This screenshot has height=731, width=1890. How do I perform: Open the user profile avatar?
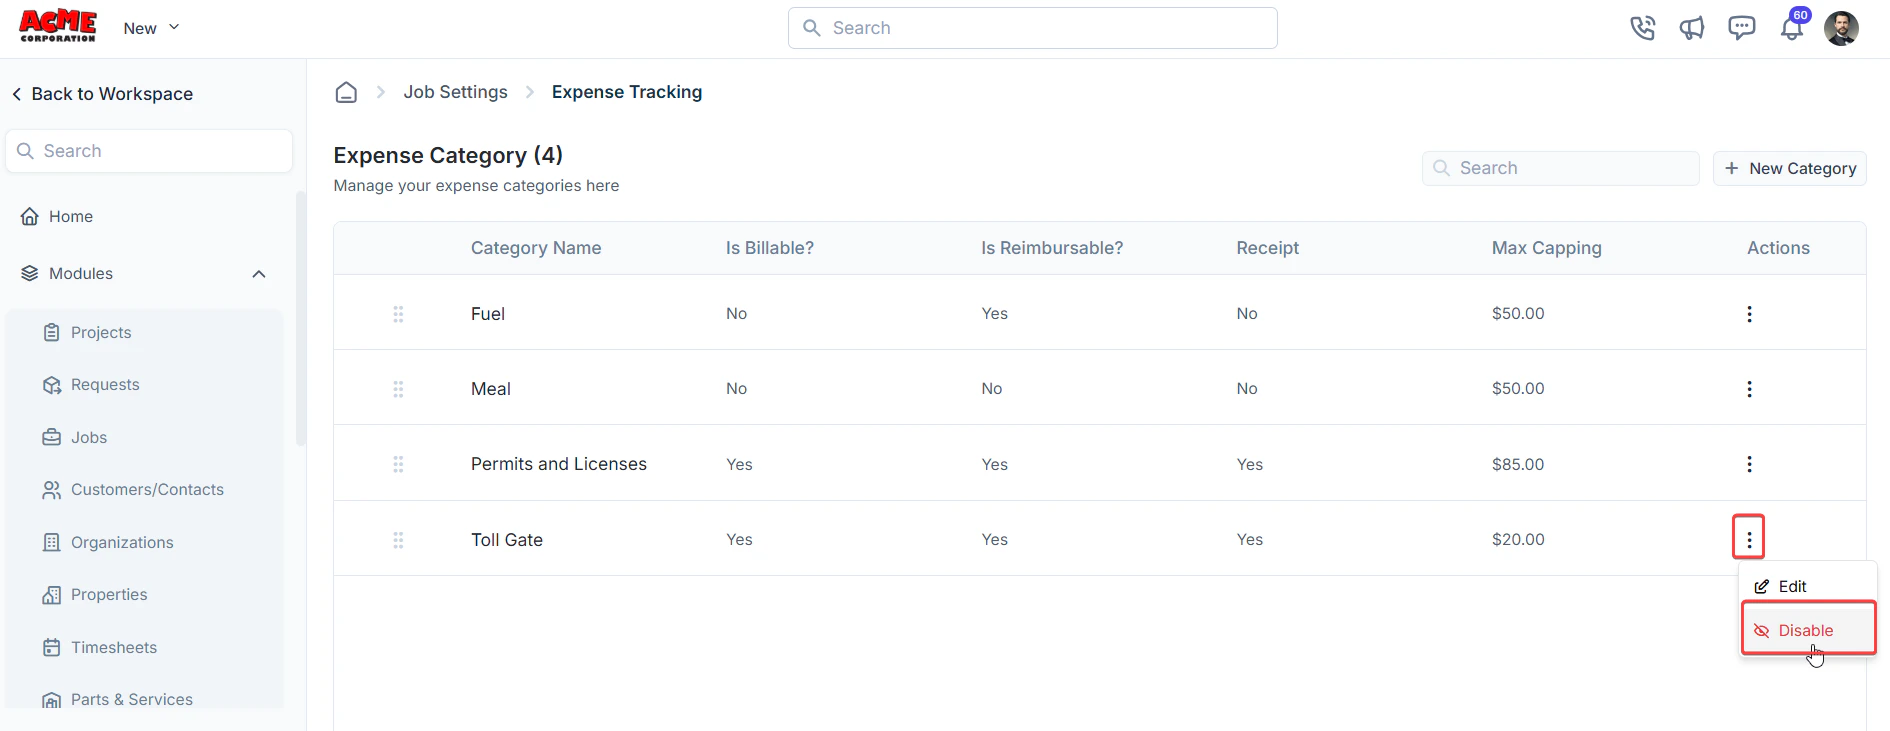(x=1841, y=28)
